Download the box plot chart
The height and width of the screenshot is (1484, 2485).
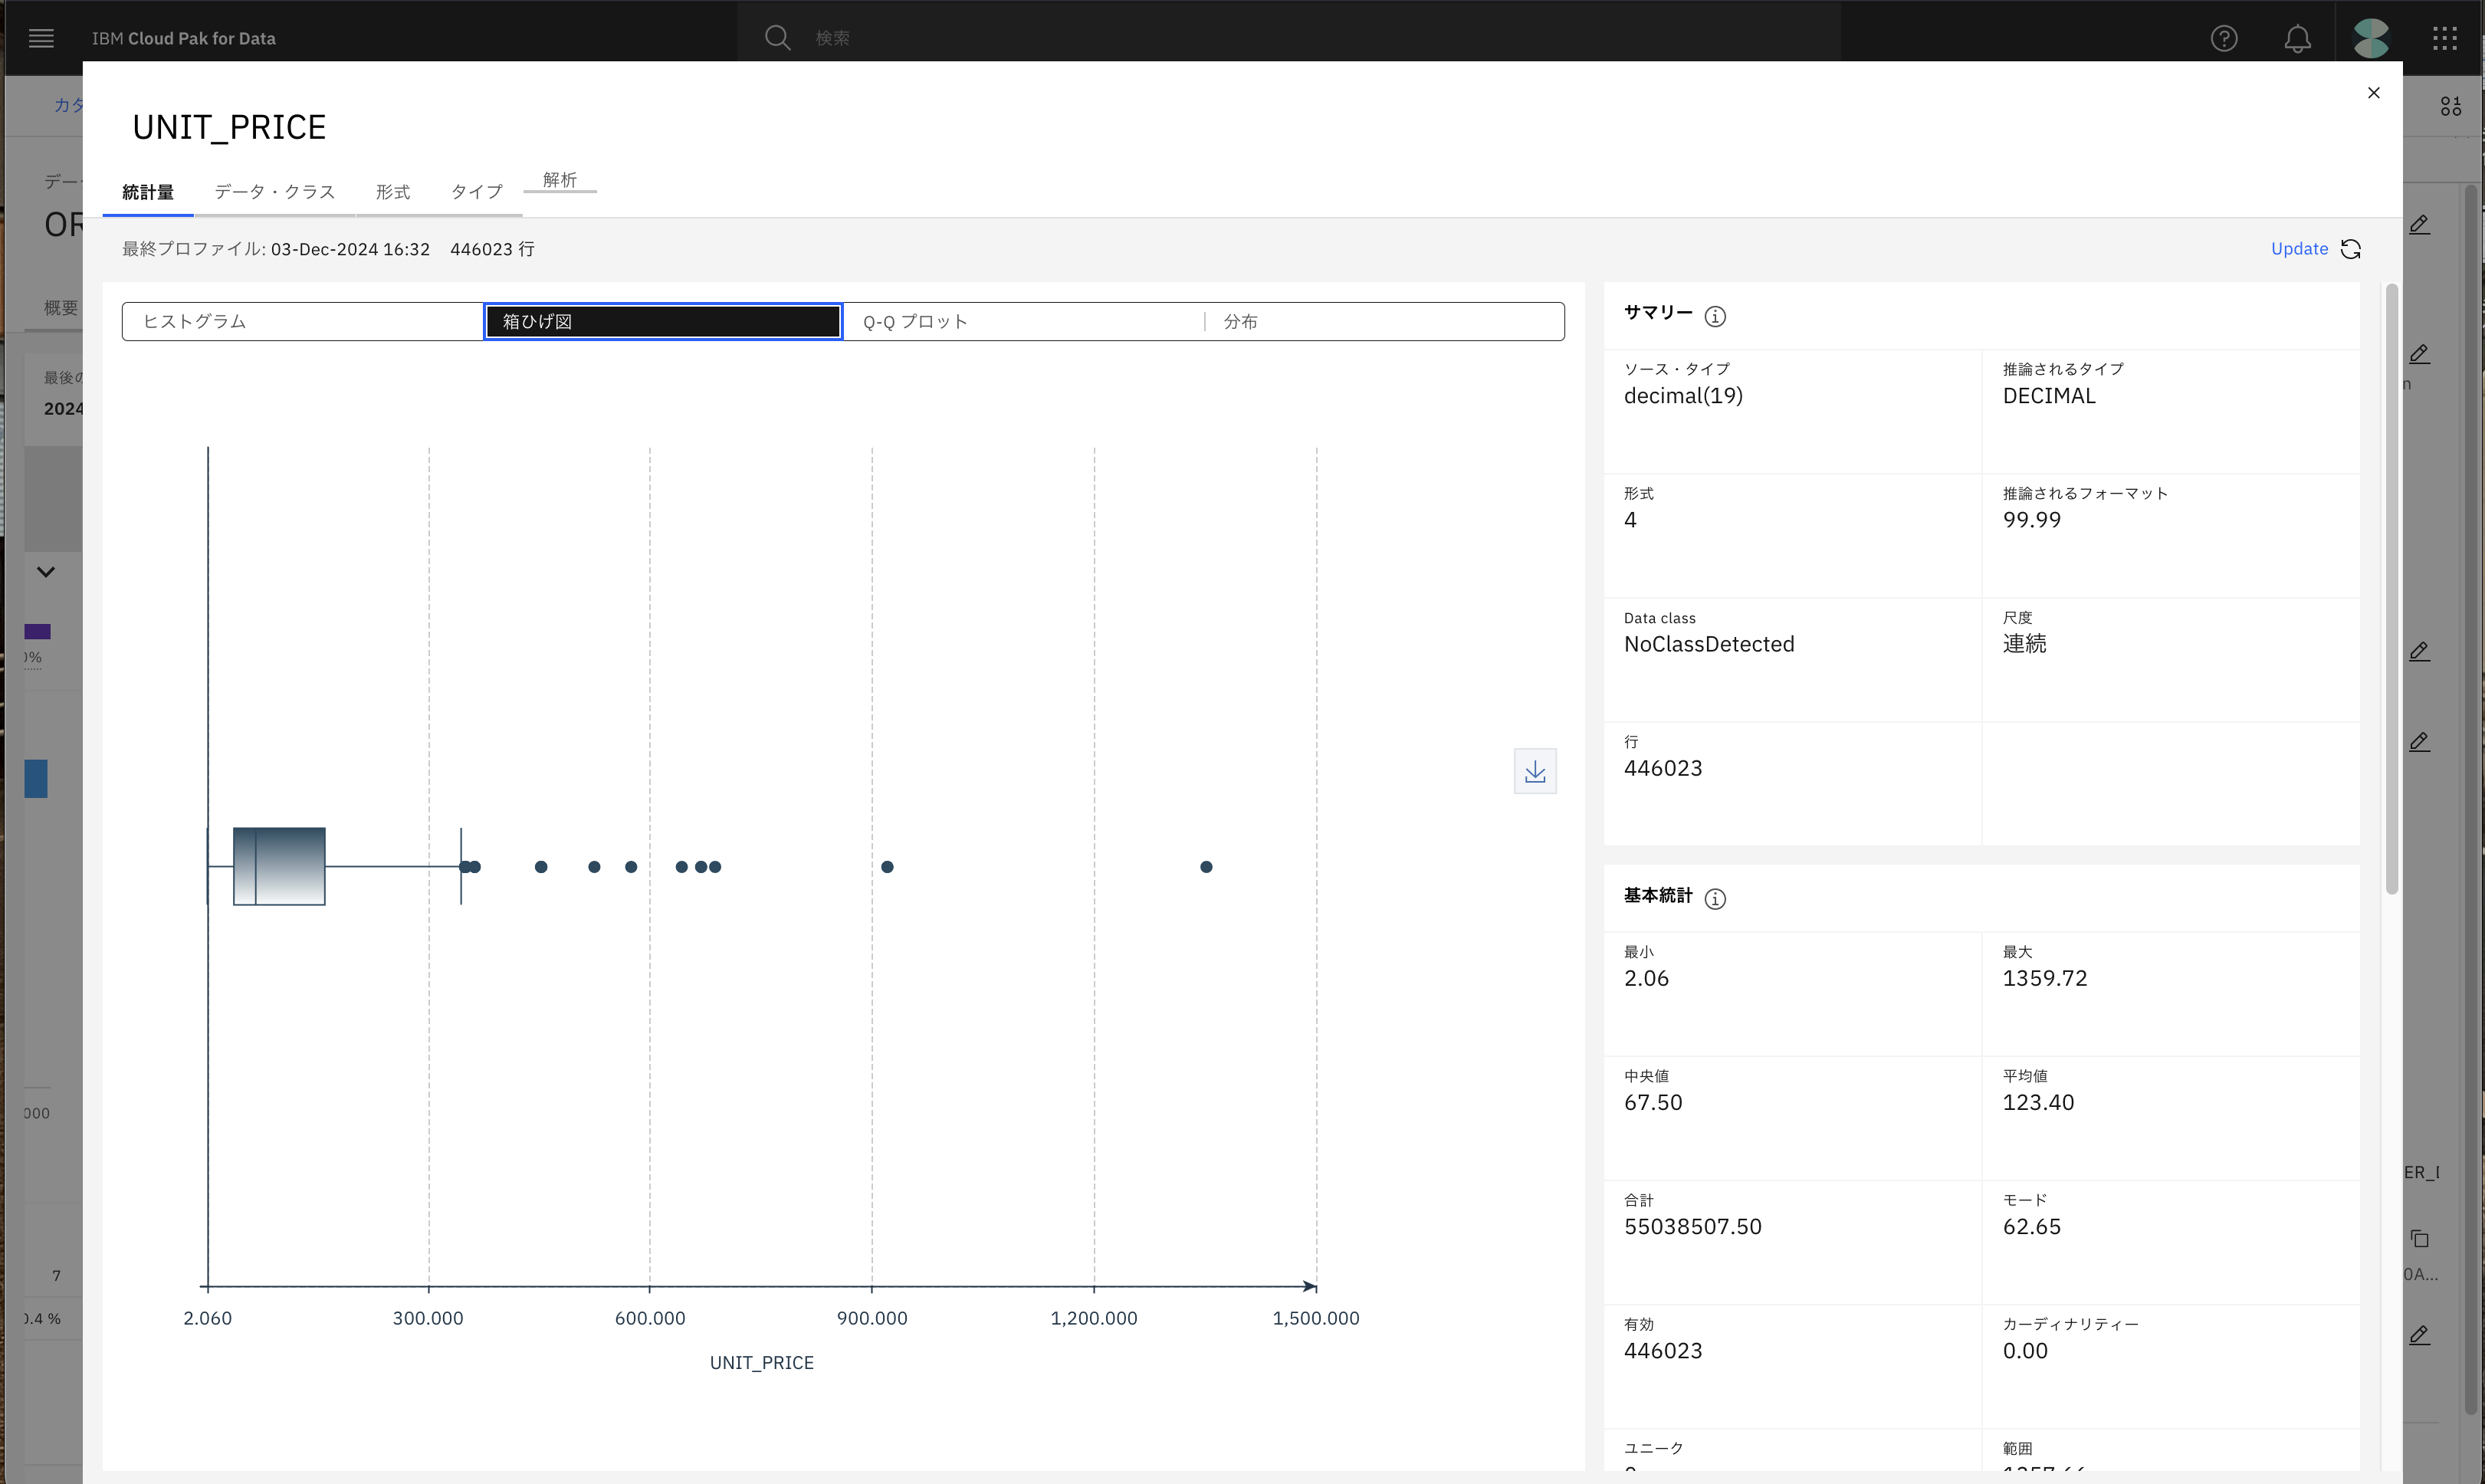(1534, 771)
